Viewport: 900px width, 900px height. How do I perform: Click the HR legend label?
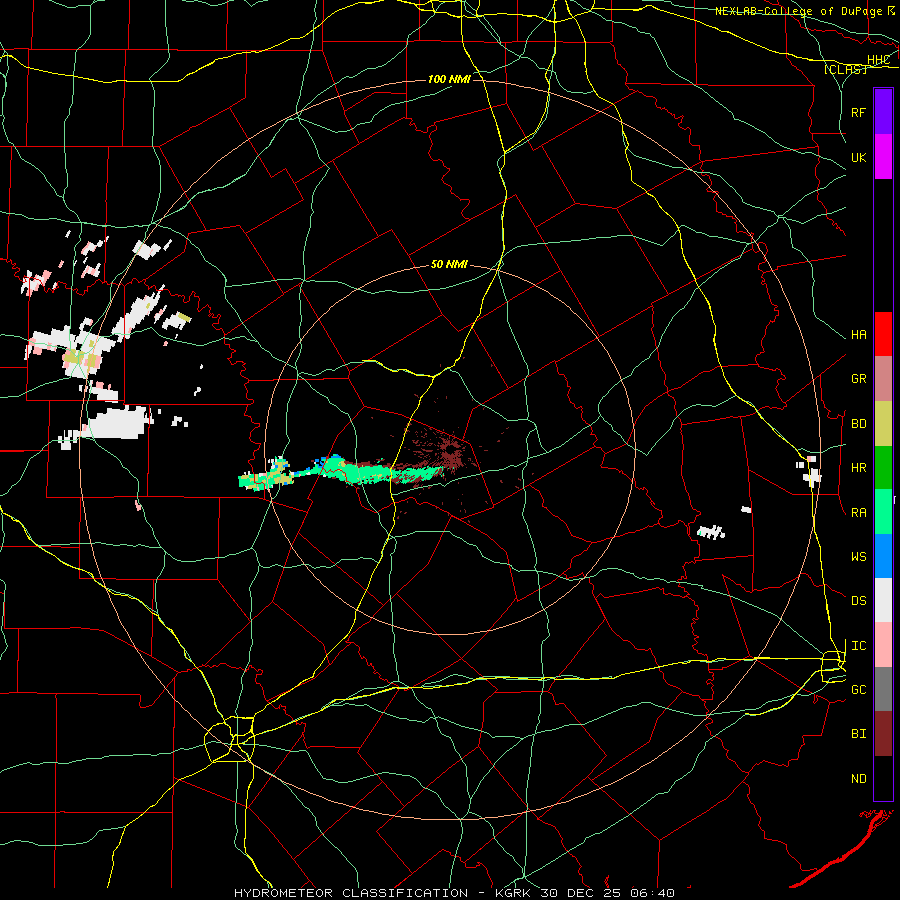coord(858,468)
